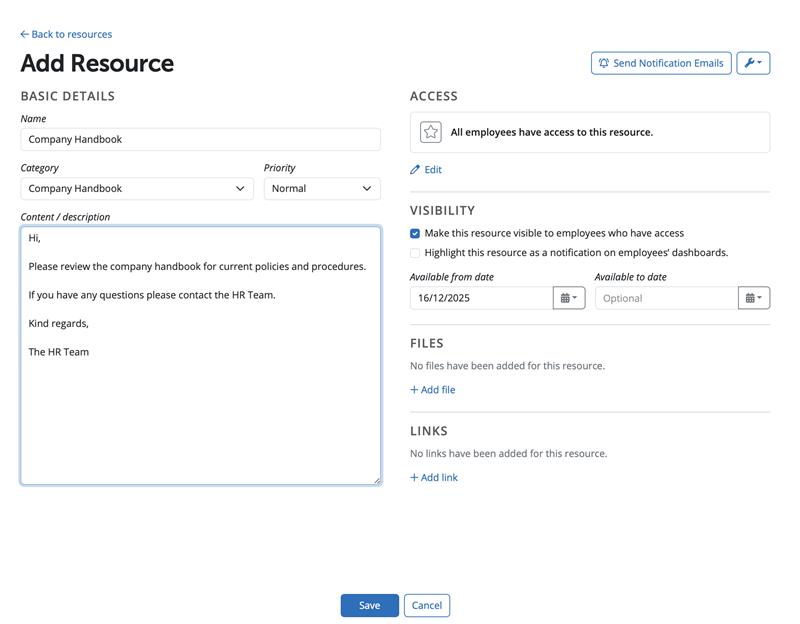Image resolution: width=800 pixels, height=624 pixels.
Task: Save the new resource
Action: coord(369,605)
